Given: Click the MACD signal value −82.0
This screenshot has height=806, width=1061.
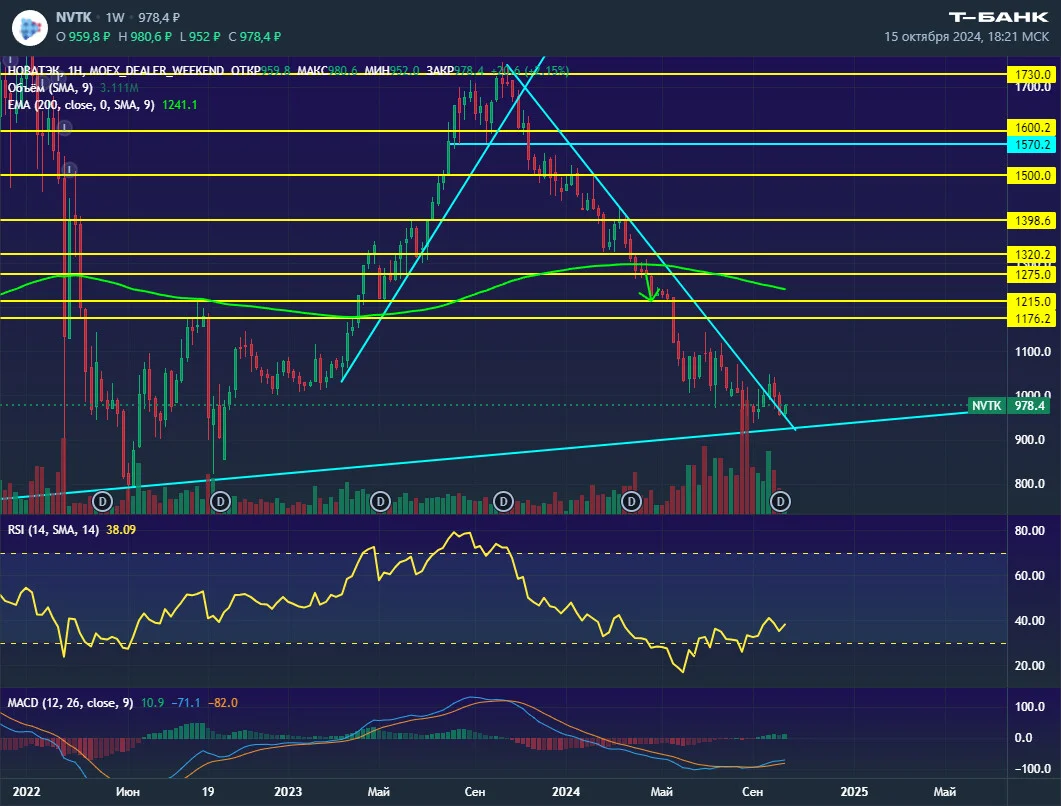Looking at the screenshot, I should click(x=223, y=703).
